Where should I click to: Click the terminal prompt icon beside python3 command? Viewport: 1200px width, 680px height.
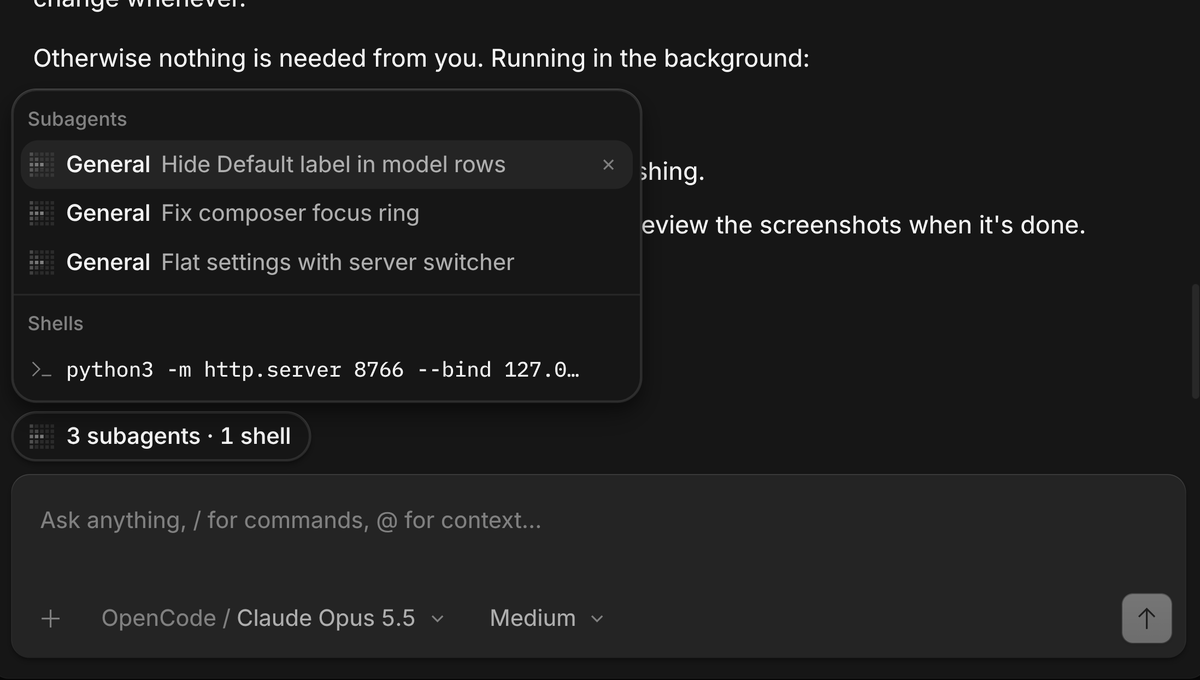[x=41, y=370]
